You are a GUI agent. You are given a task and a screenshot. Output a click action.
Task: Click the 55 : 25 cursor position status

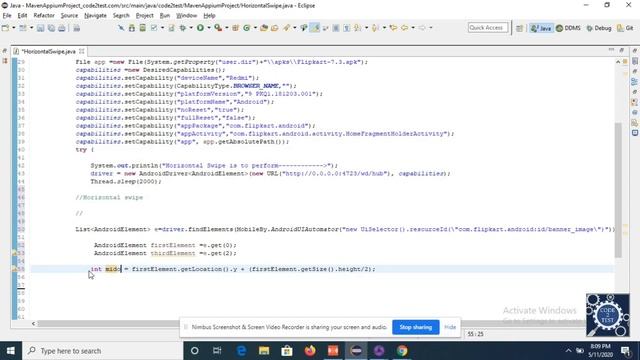(x=475, y=334)
